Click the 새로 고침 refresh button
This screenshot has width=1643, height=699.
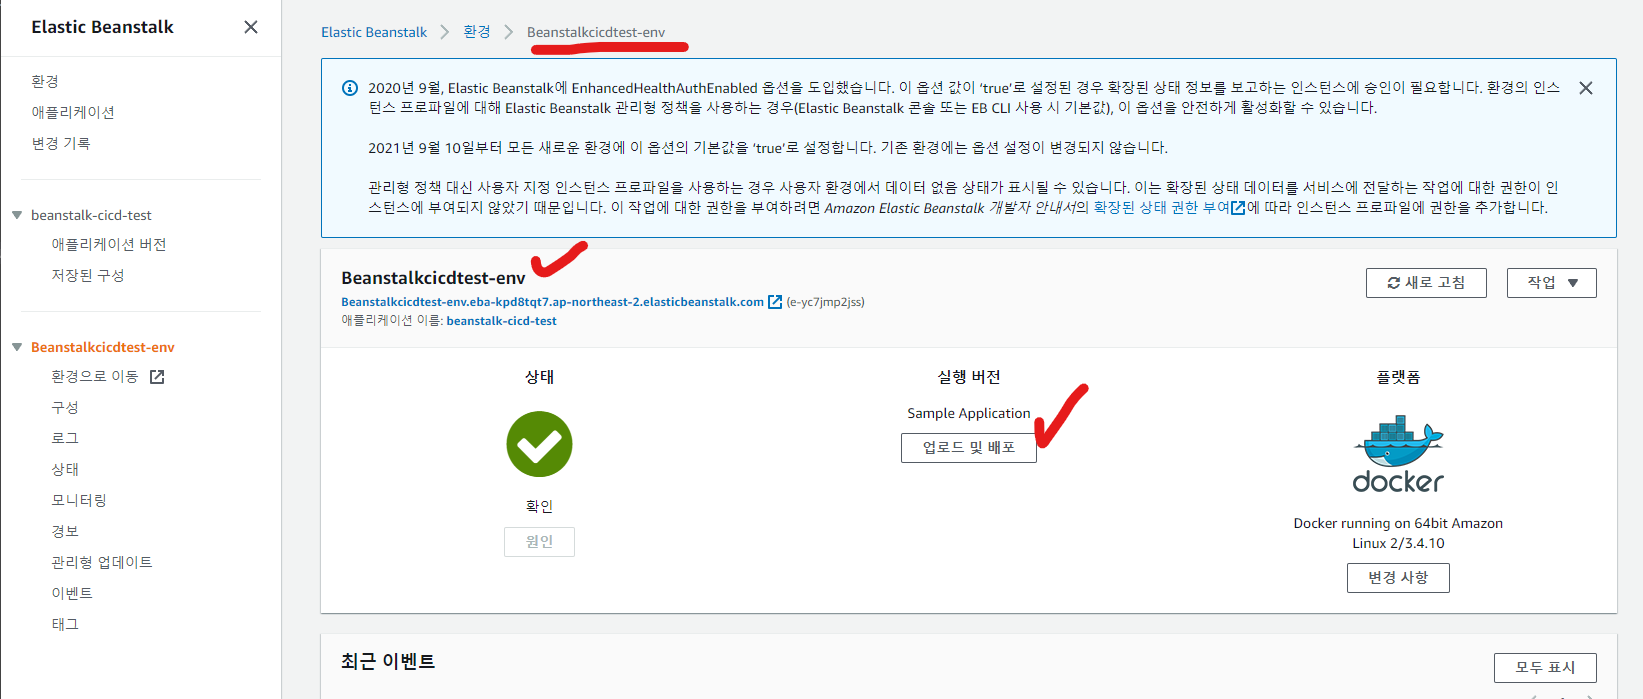pyautogui.click(x=1426, y=283)
